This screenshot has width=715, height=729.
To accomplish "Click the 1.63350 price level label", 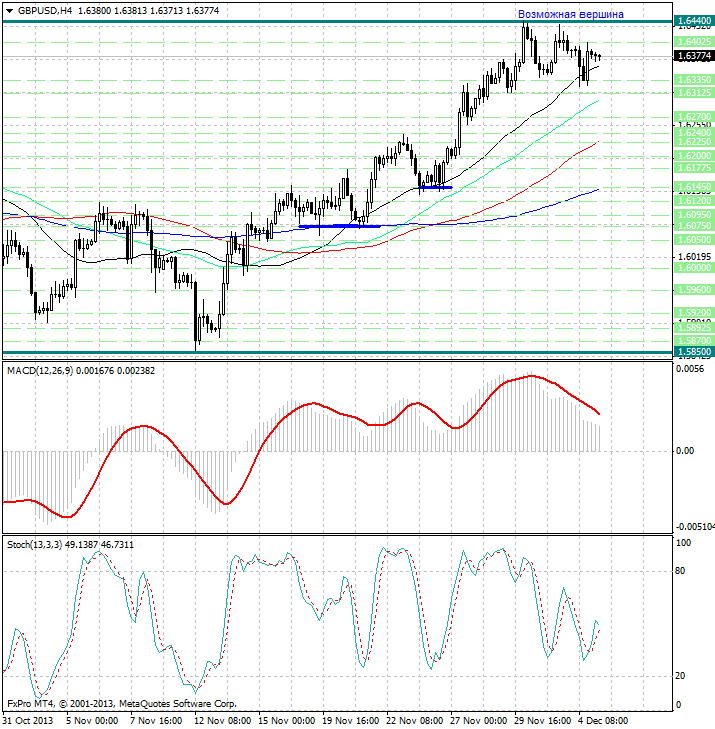I will (694, 80).
